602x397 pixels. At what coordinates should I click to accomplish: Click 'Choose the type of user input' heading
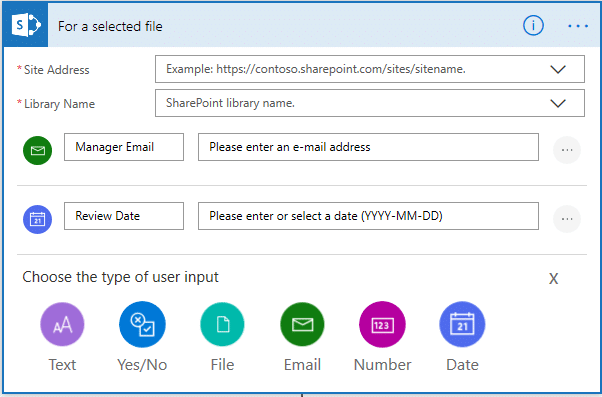coord(121,277)
